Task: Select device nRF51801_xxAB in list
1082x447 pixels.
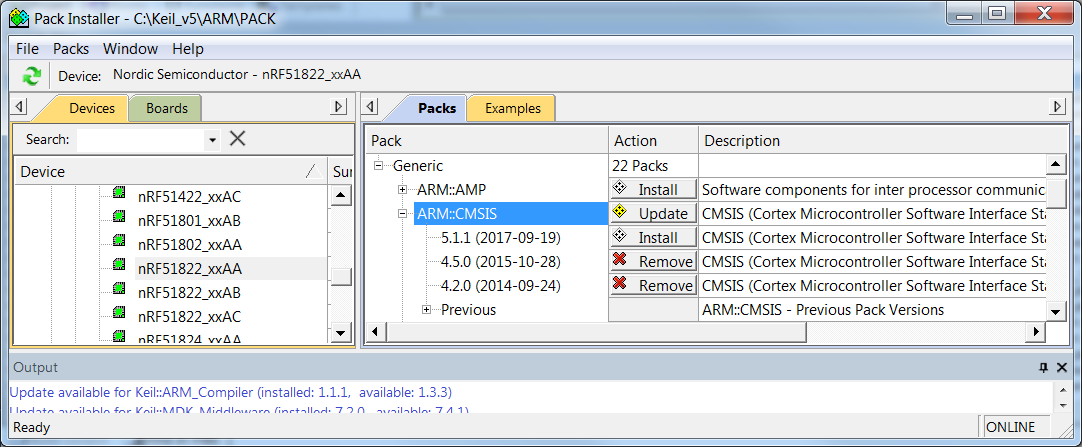Action: 189,221
